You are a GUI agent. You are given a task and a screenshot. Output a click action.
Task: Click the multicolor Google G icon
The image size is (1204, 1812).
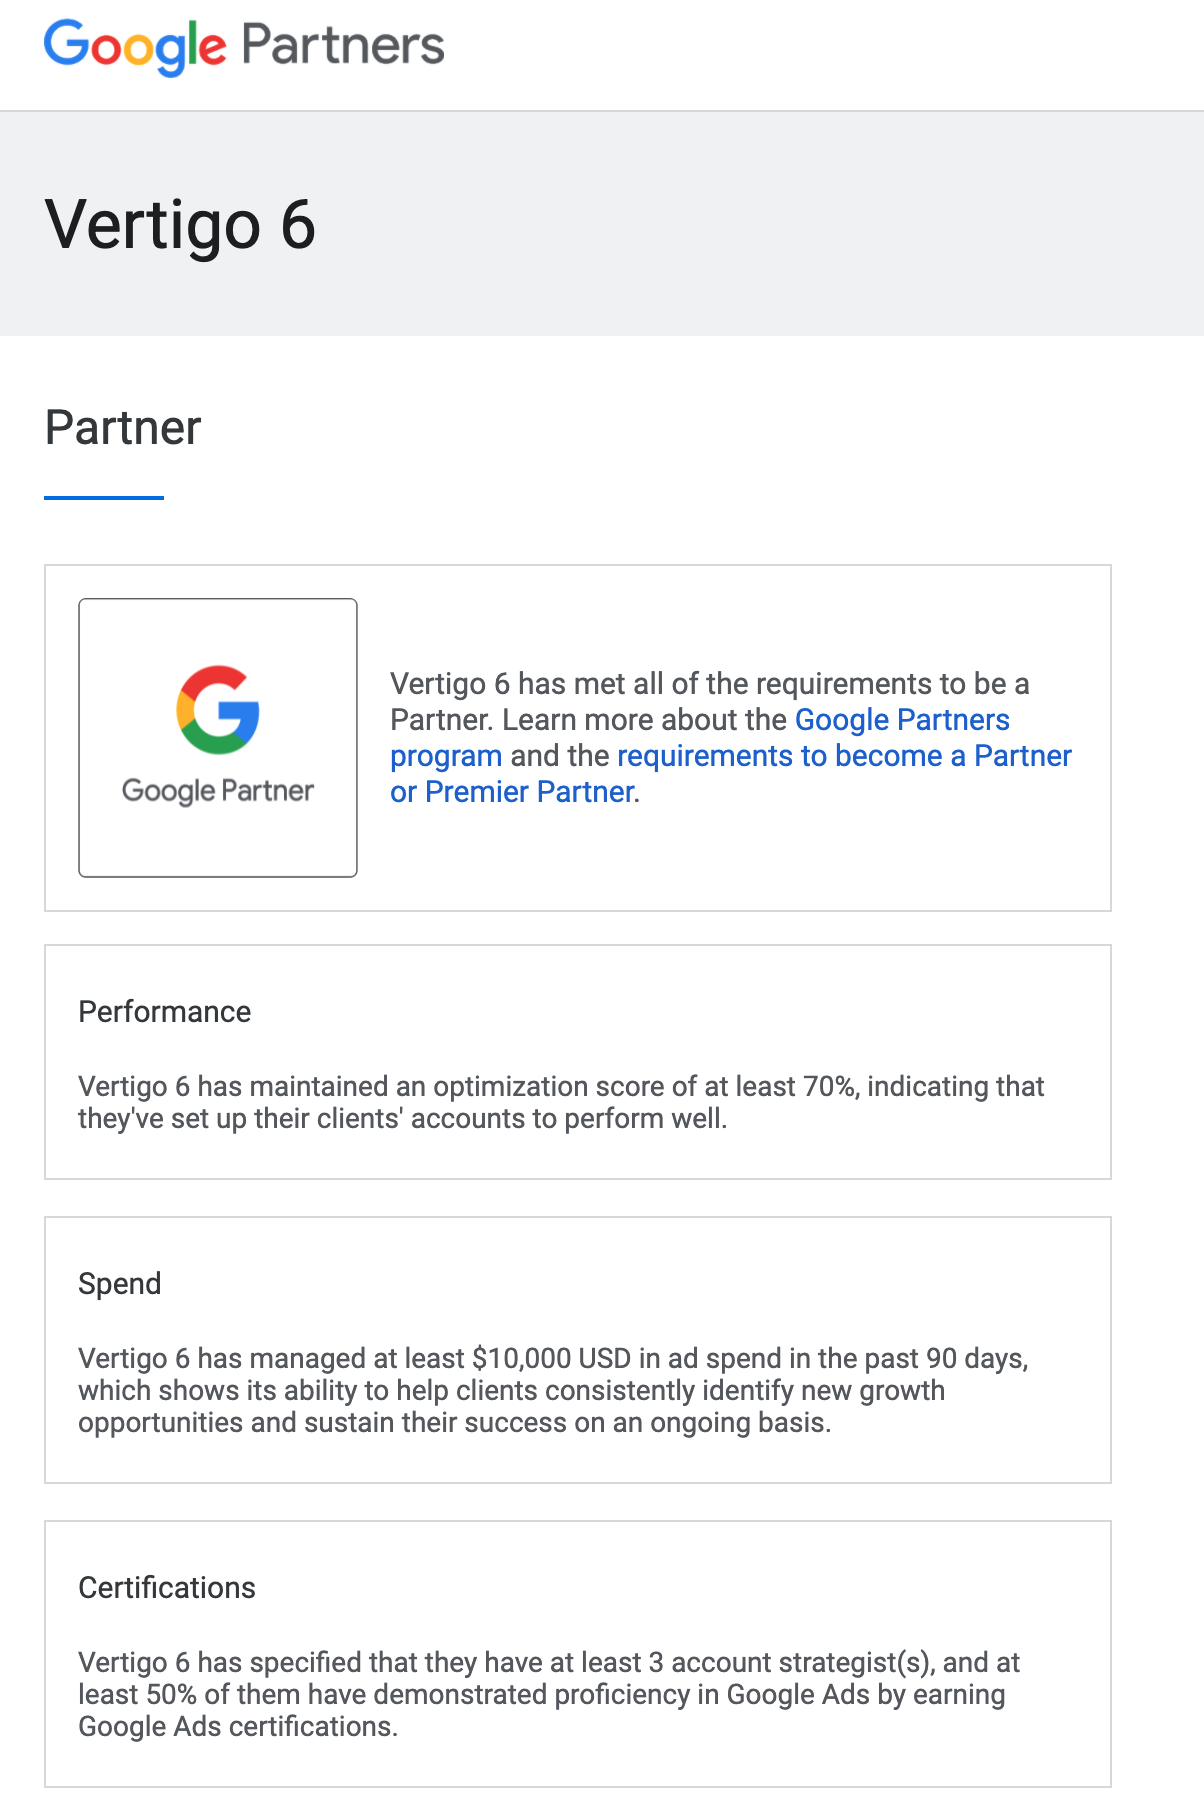point(218,709)
